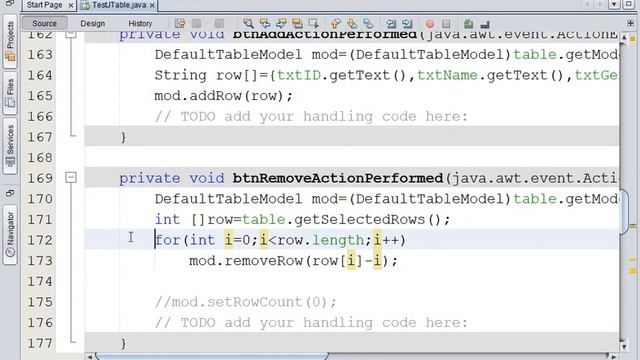Click the editor split icon at toolbar's right end
640x360 pixels.
coord(630,23)
